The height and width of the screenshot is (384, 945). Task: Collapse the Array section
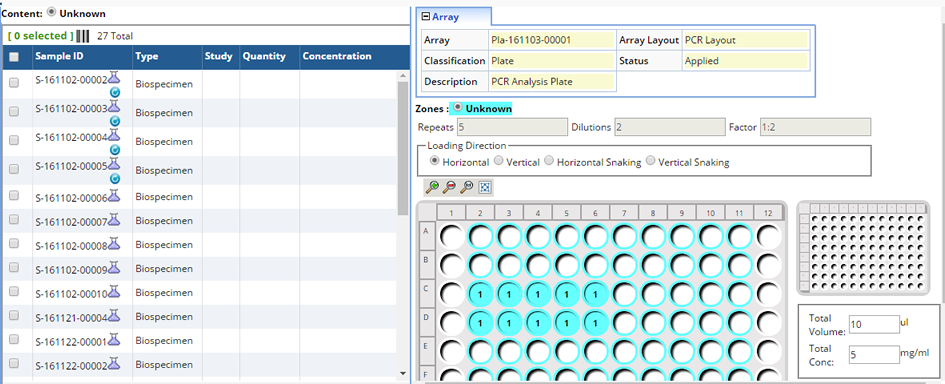(x=426, y=17)
